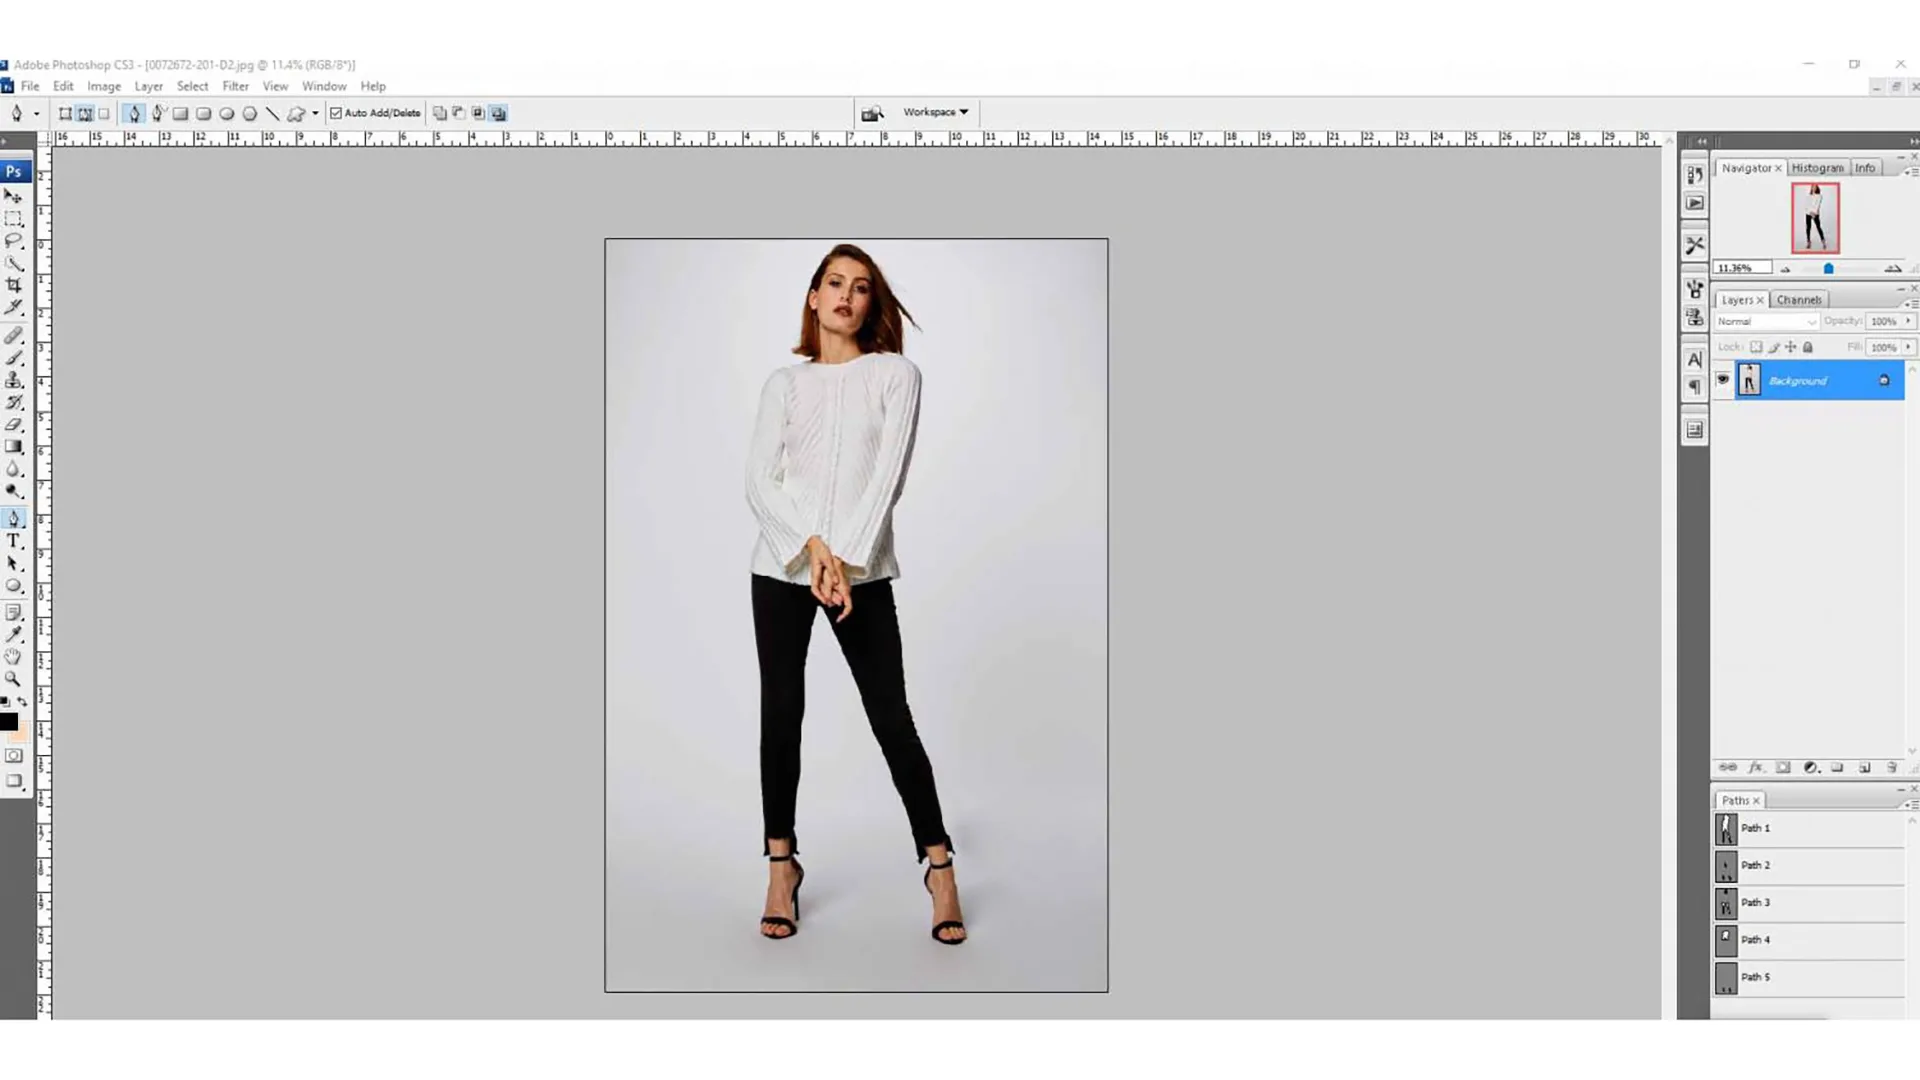Select the History Brush tool
The image size is (1920, 1080).
coord(13,402)
